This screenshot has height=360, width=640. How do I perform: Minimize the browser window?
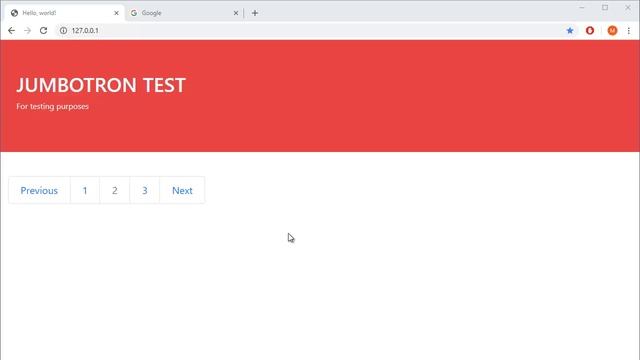point(582,7)
